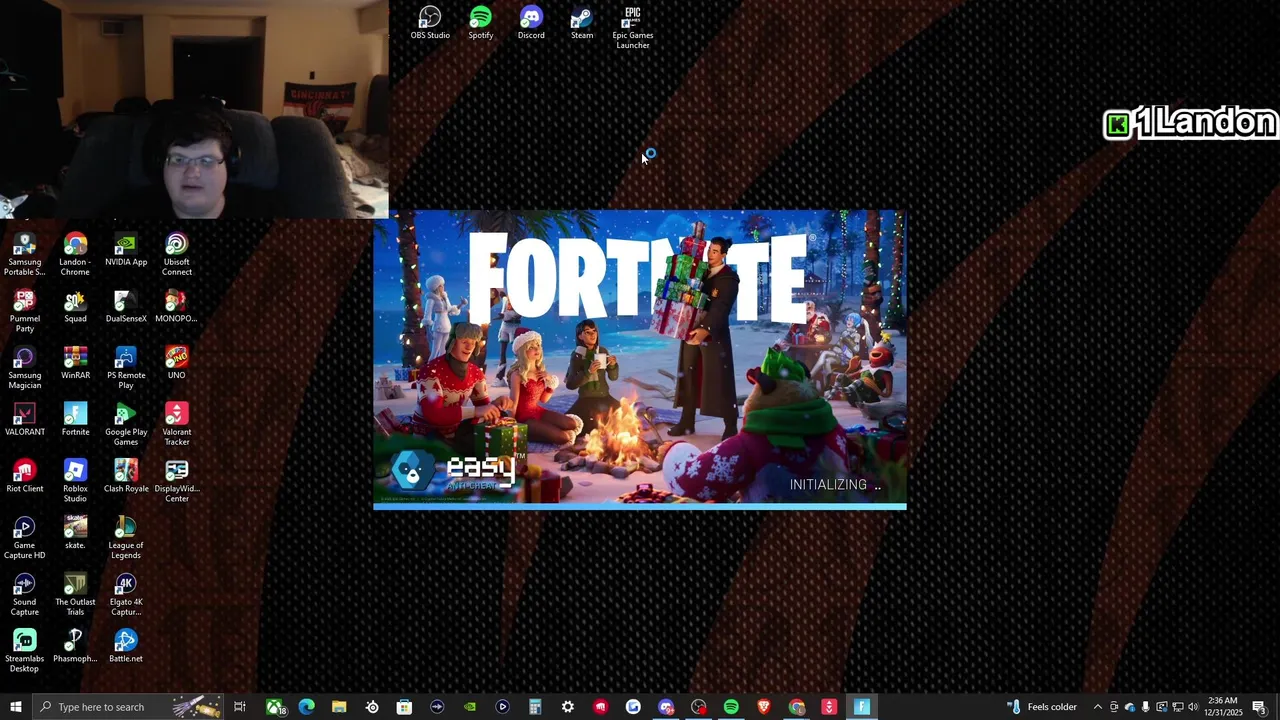Open the notification center icon
Viewport: 1280px width, 720px height.
[1259, 707]
